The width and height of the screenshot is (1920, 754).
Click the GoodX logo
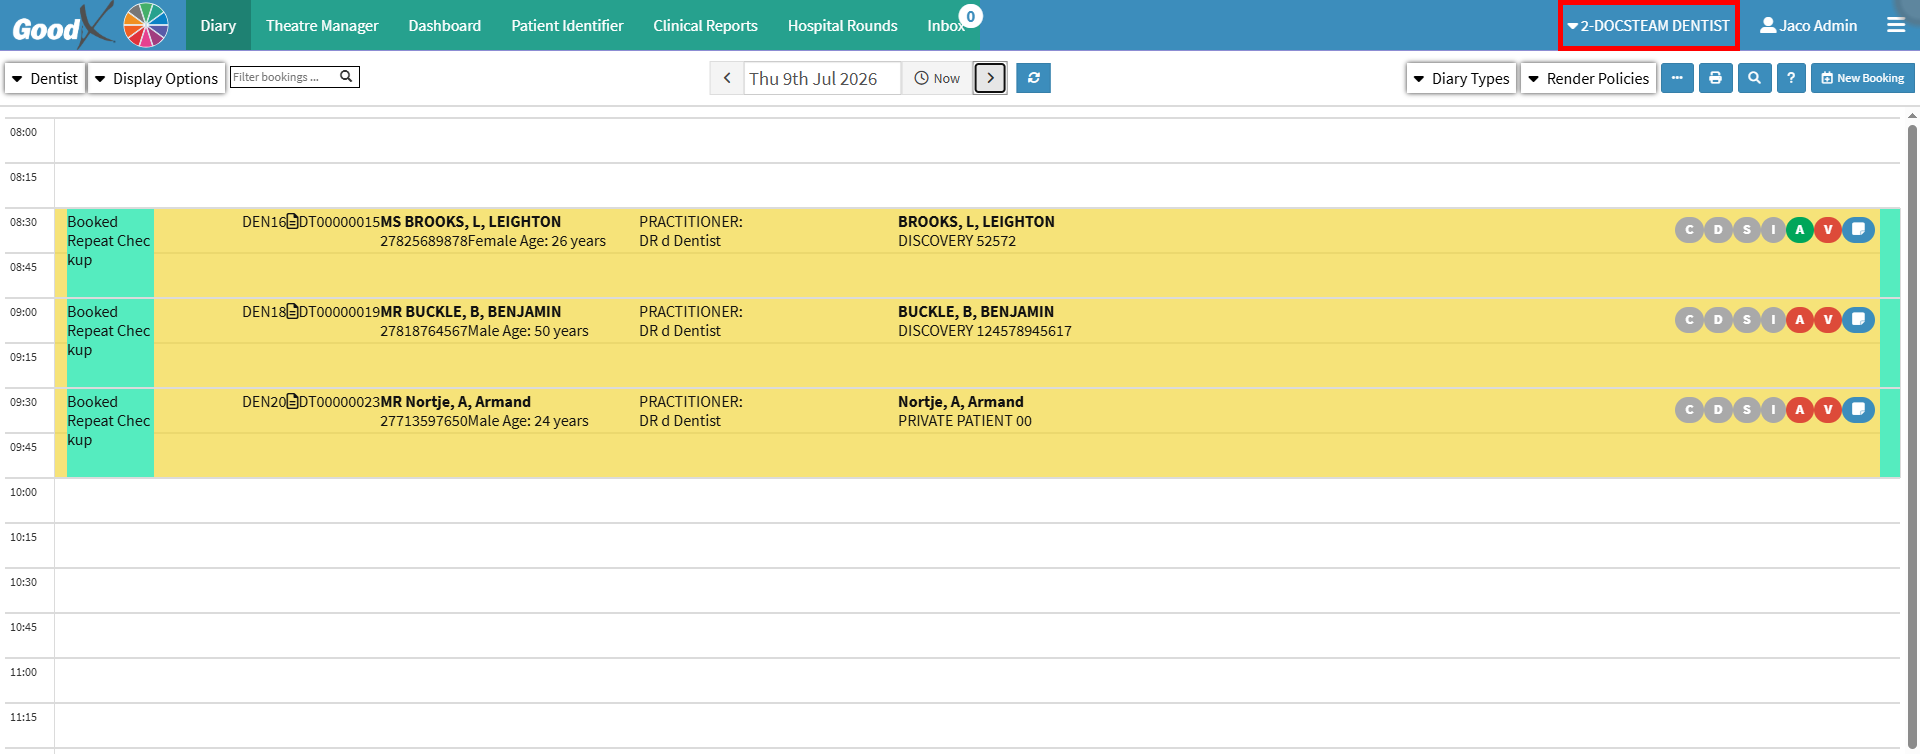point(62,25)
